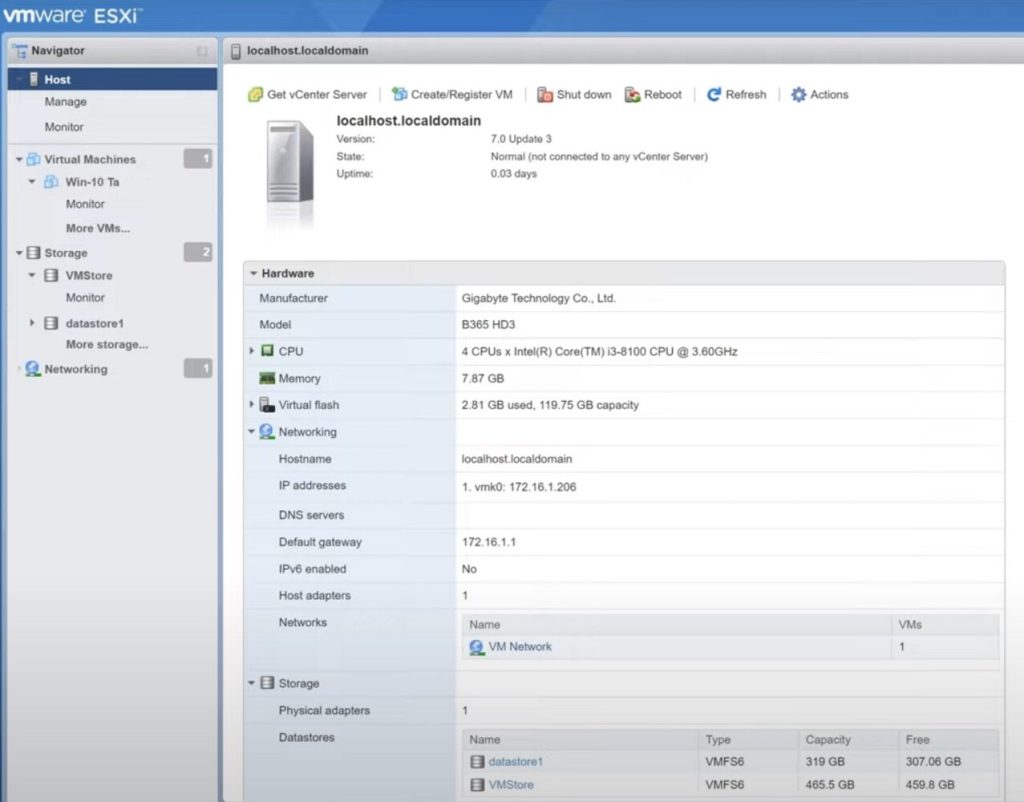Collapse the Virtual Machines tree node

(x=19, y=159)
